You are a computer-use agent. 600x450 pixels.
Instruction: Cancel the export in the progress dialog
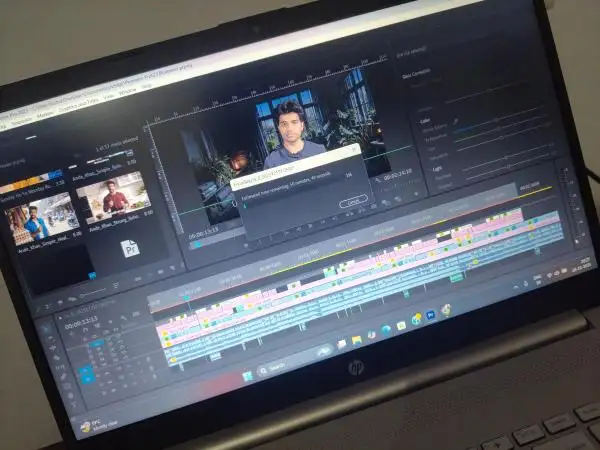tap(353, 201)
